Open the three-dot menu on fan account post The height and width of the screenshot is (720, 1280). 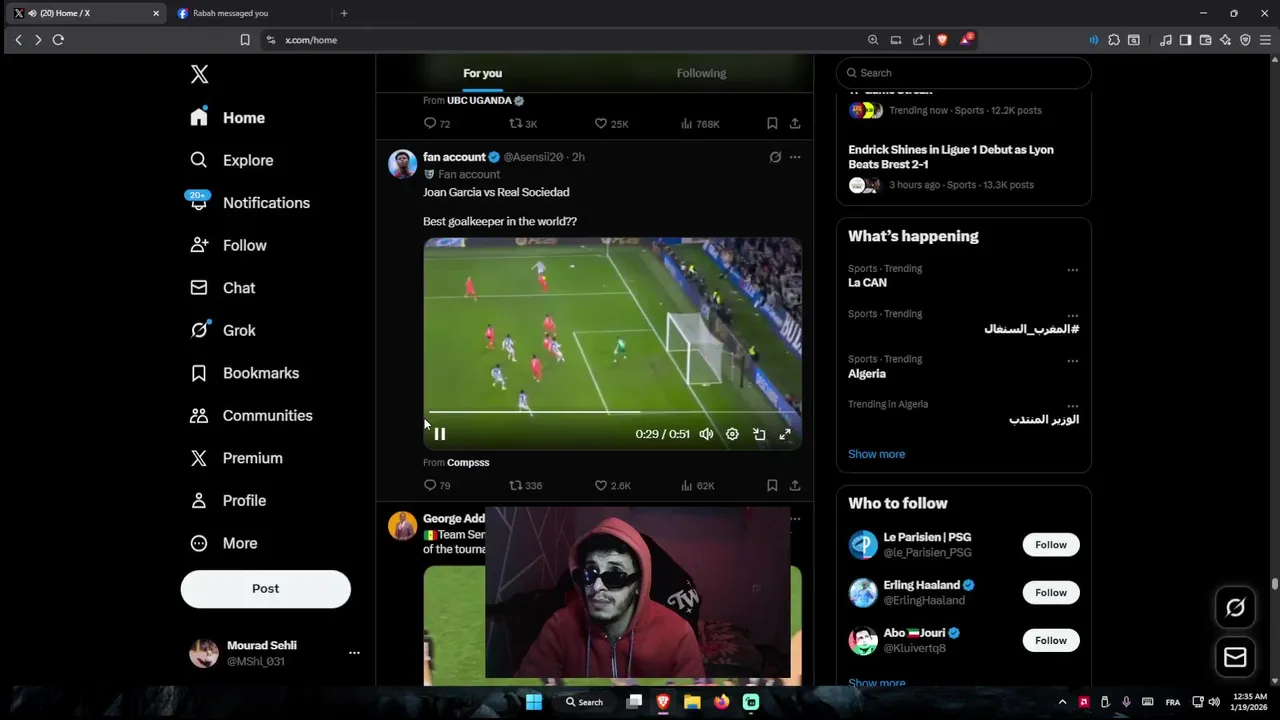coord(795,157)
